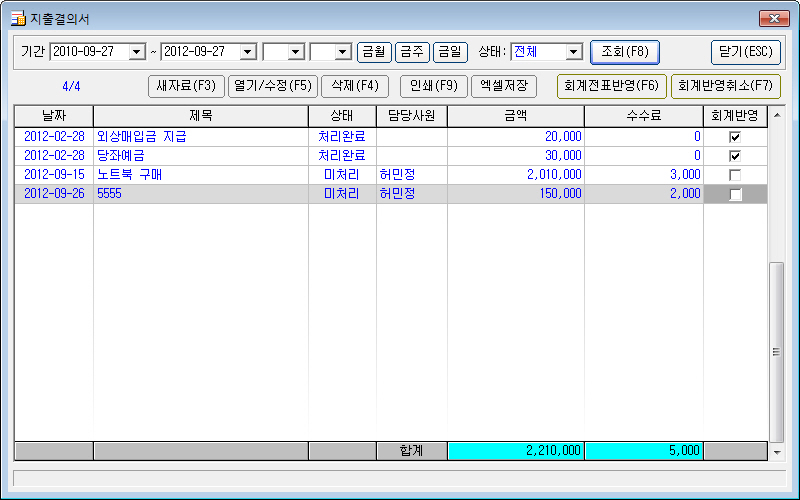Toggle 회계반영 checkbox for 당좌예금 row
The image size is (800, 500).
point(735,156)
